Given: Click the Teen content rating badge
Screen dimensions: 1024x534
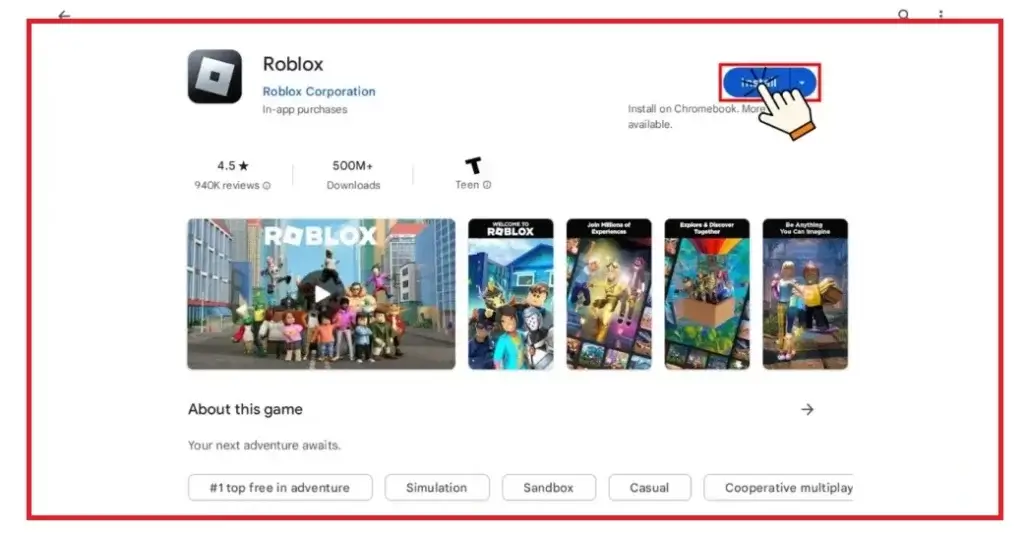Looking at the screenshot, I should 473,166.
